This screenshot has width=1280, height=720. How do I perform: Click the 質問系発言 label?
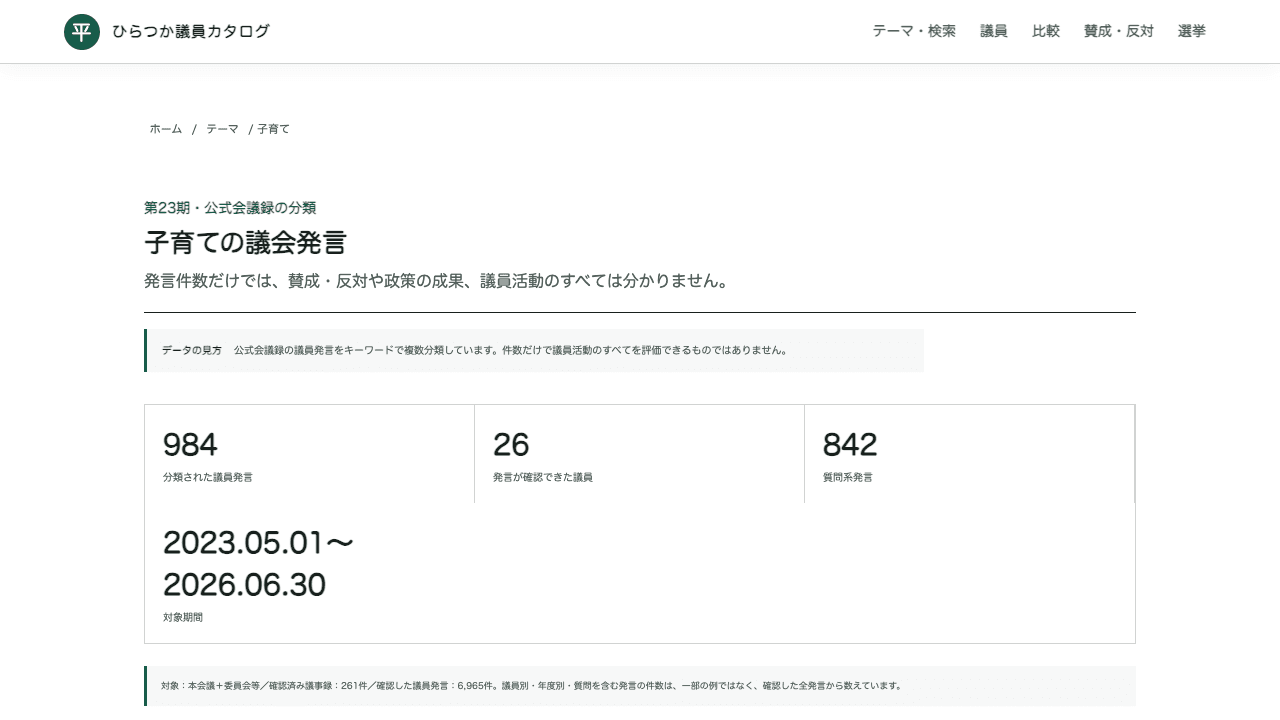click(848, 478)
